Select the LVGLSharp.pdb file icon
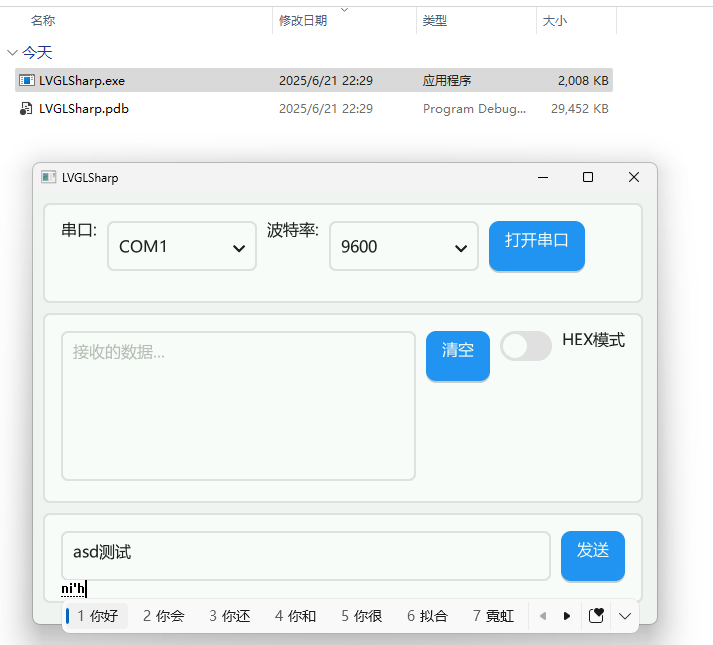Screen dimensions: 713x645 pos(26,109)
